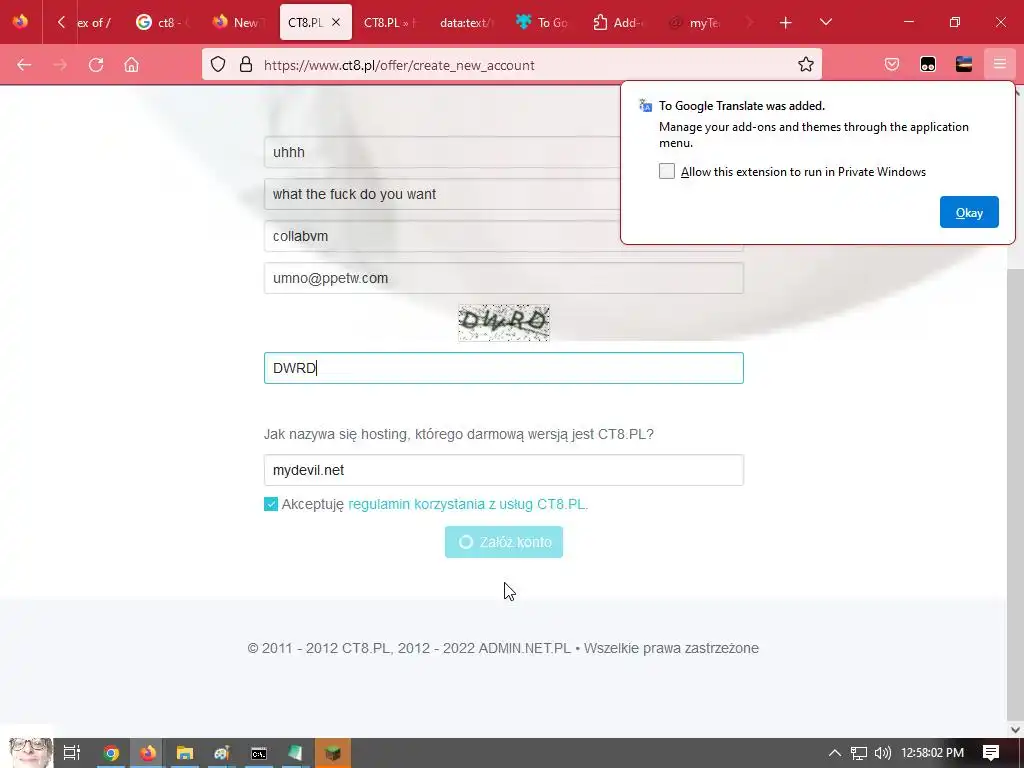Open the tracking protection shield icon
The height and width of the screenshot is (768, 1024).
pyautogui.click(x=218, y=65)
